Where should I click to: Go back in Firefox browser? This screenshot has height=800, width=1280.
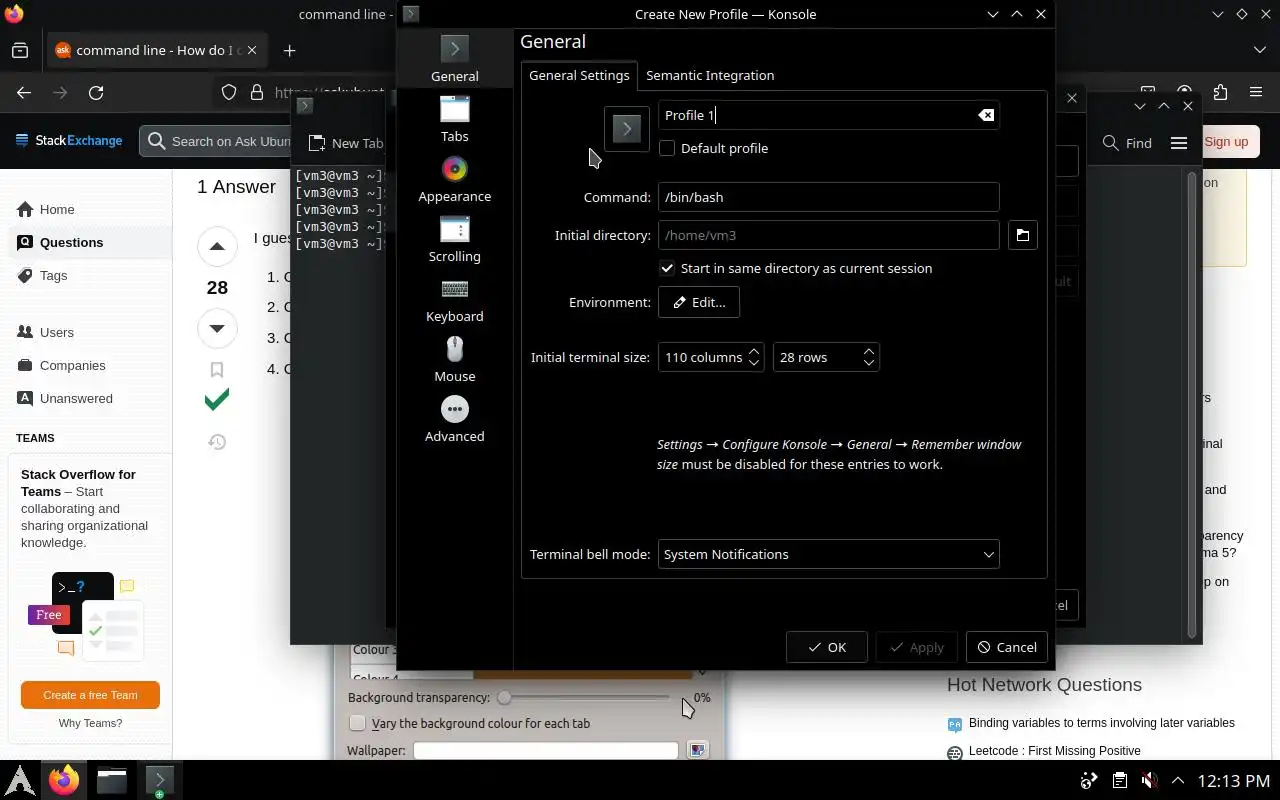coord(24,92)
